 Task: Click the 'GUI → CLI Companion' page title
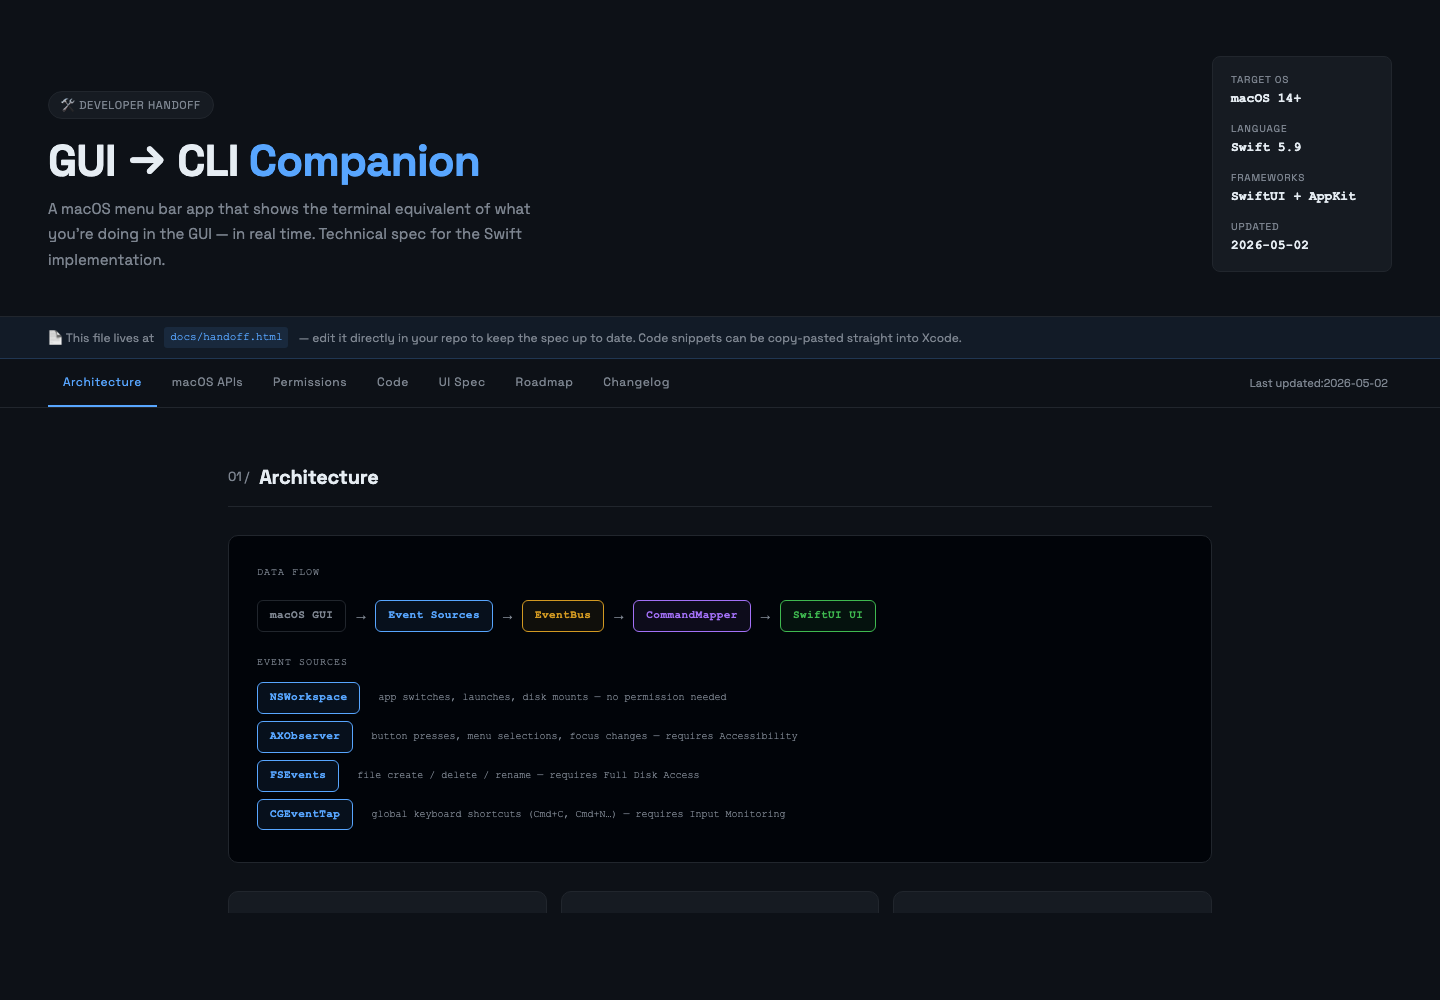pos(264,161)
